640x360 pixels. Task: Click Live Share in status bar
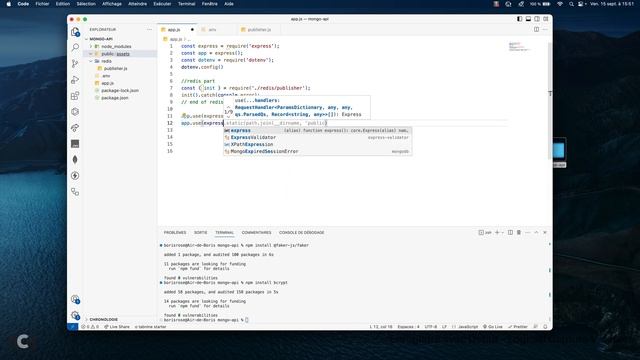pos(116,327)
